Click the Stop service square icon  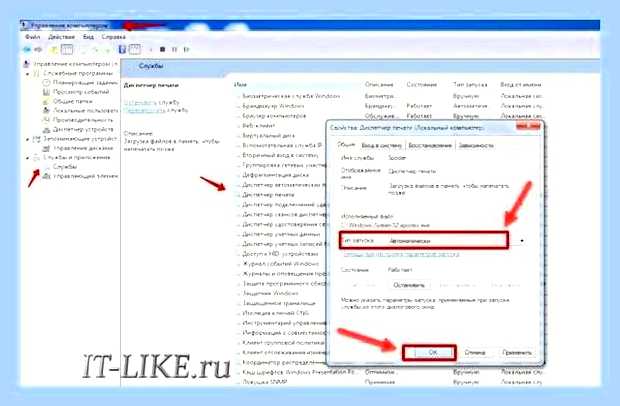163,49
